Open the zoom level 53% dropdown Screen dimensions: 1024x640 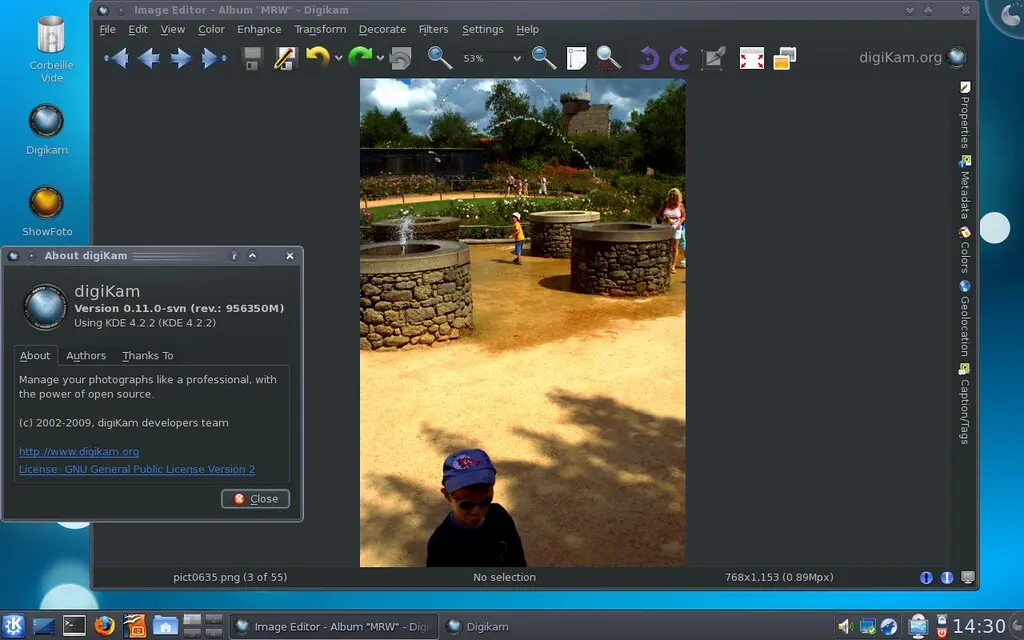(516, 59)
